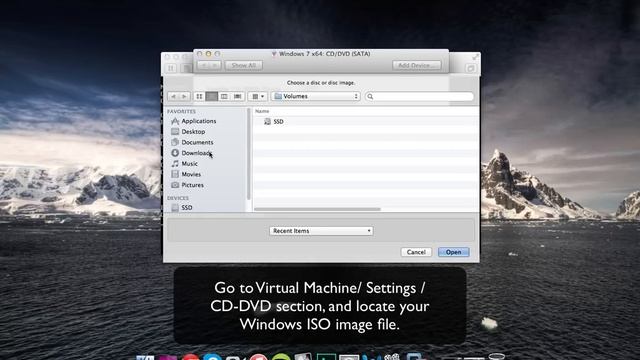This screenshot has height=360, width=640.
Task: Click back arrow in settings toolbar
Action: [x=204, y=65]
